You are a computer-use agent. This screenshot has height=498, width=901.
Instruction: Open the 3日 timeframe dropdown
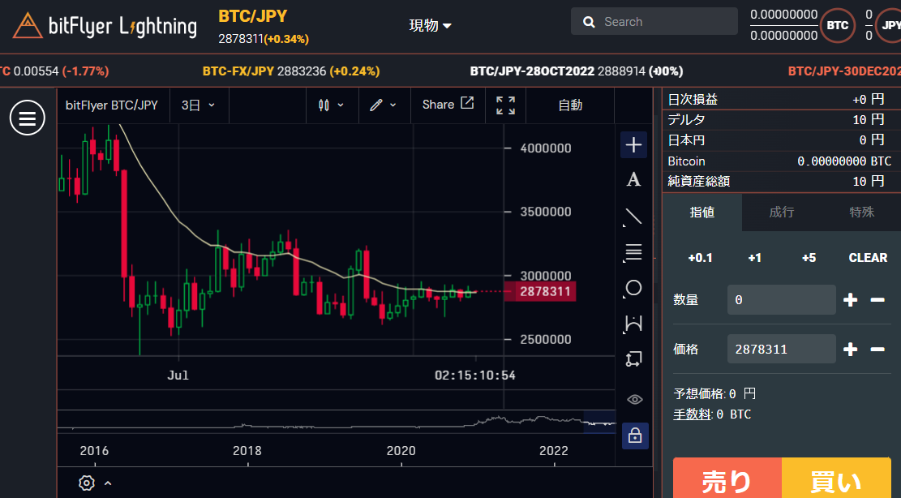198,105
